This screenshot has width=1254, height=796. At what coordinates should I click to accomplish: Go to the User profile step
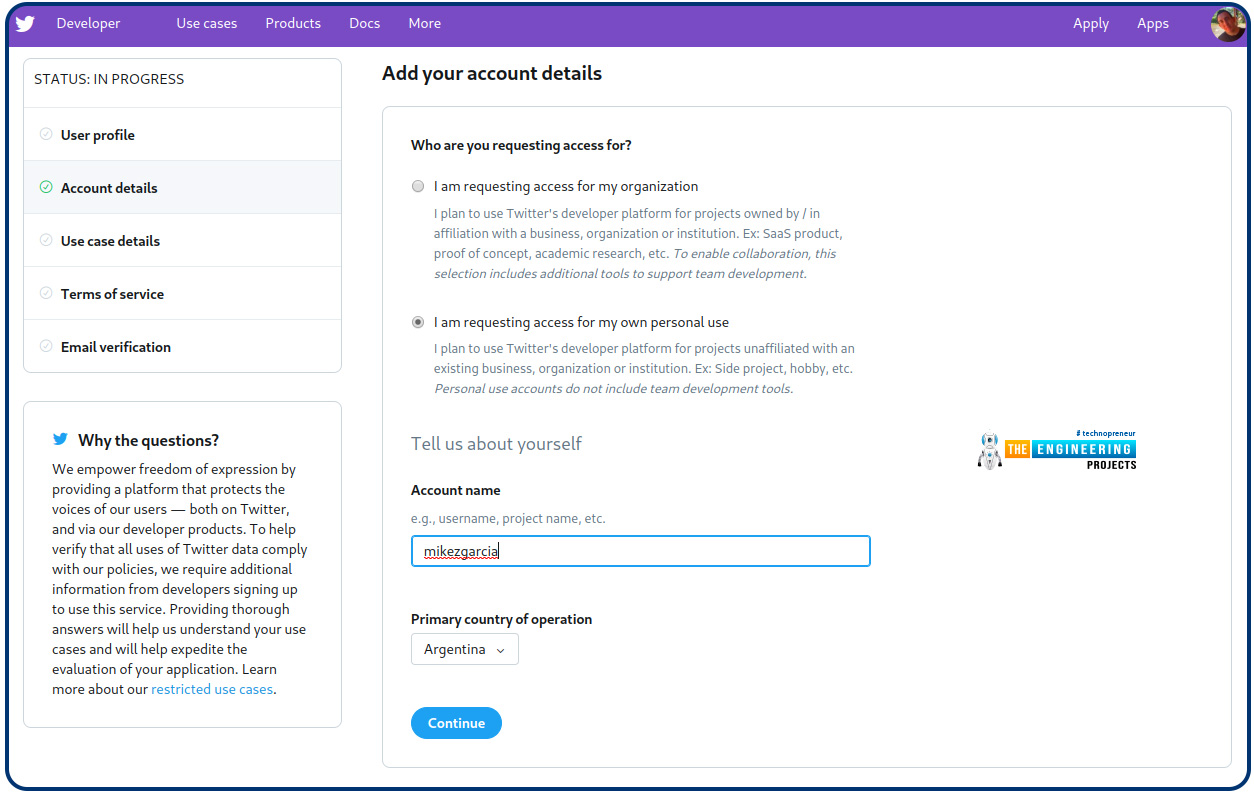click(x=182, y=135)
